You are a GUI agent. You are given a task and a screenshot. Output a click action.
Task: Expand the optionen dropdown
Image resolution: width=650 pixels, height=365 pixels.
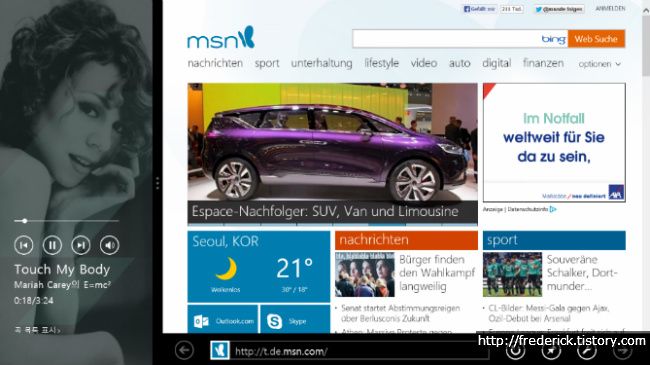click(599, 64)
